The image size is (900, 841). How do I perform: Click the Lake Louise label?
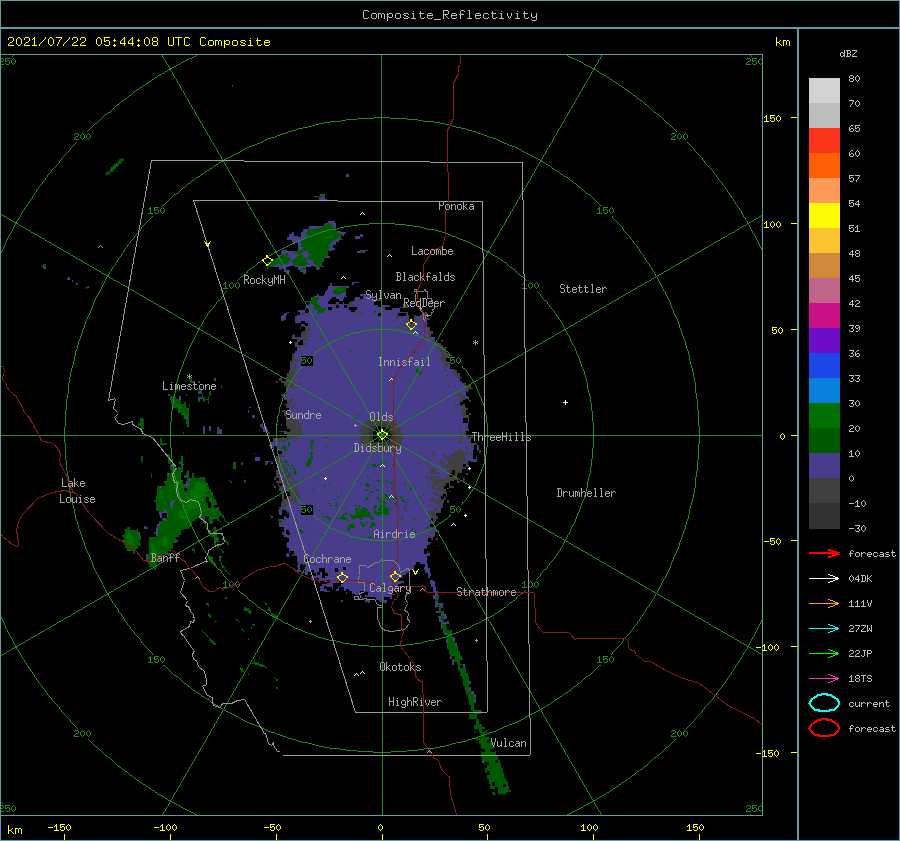[77, 491]
